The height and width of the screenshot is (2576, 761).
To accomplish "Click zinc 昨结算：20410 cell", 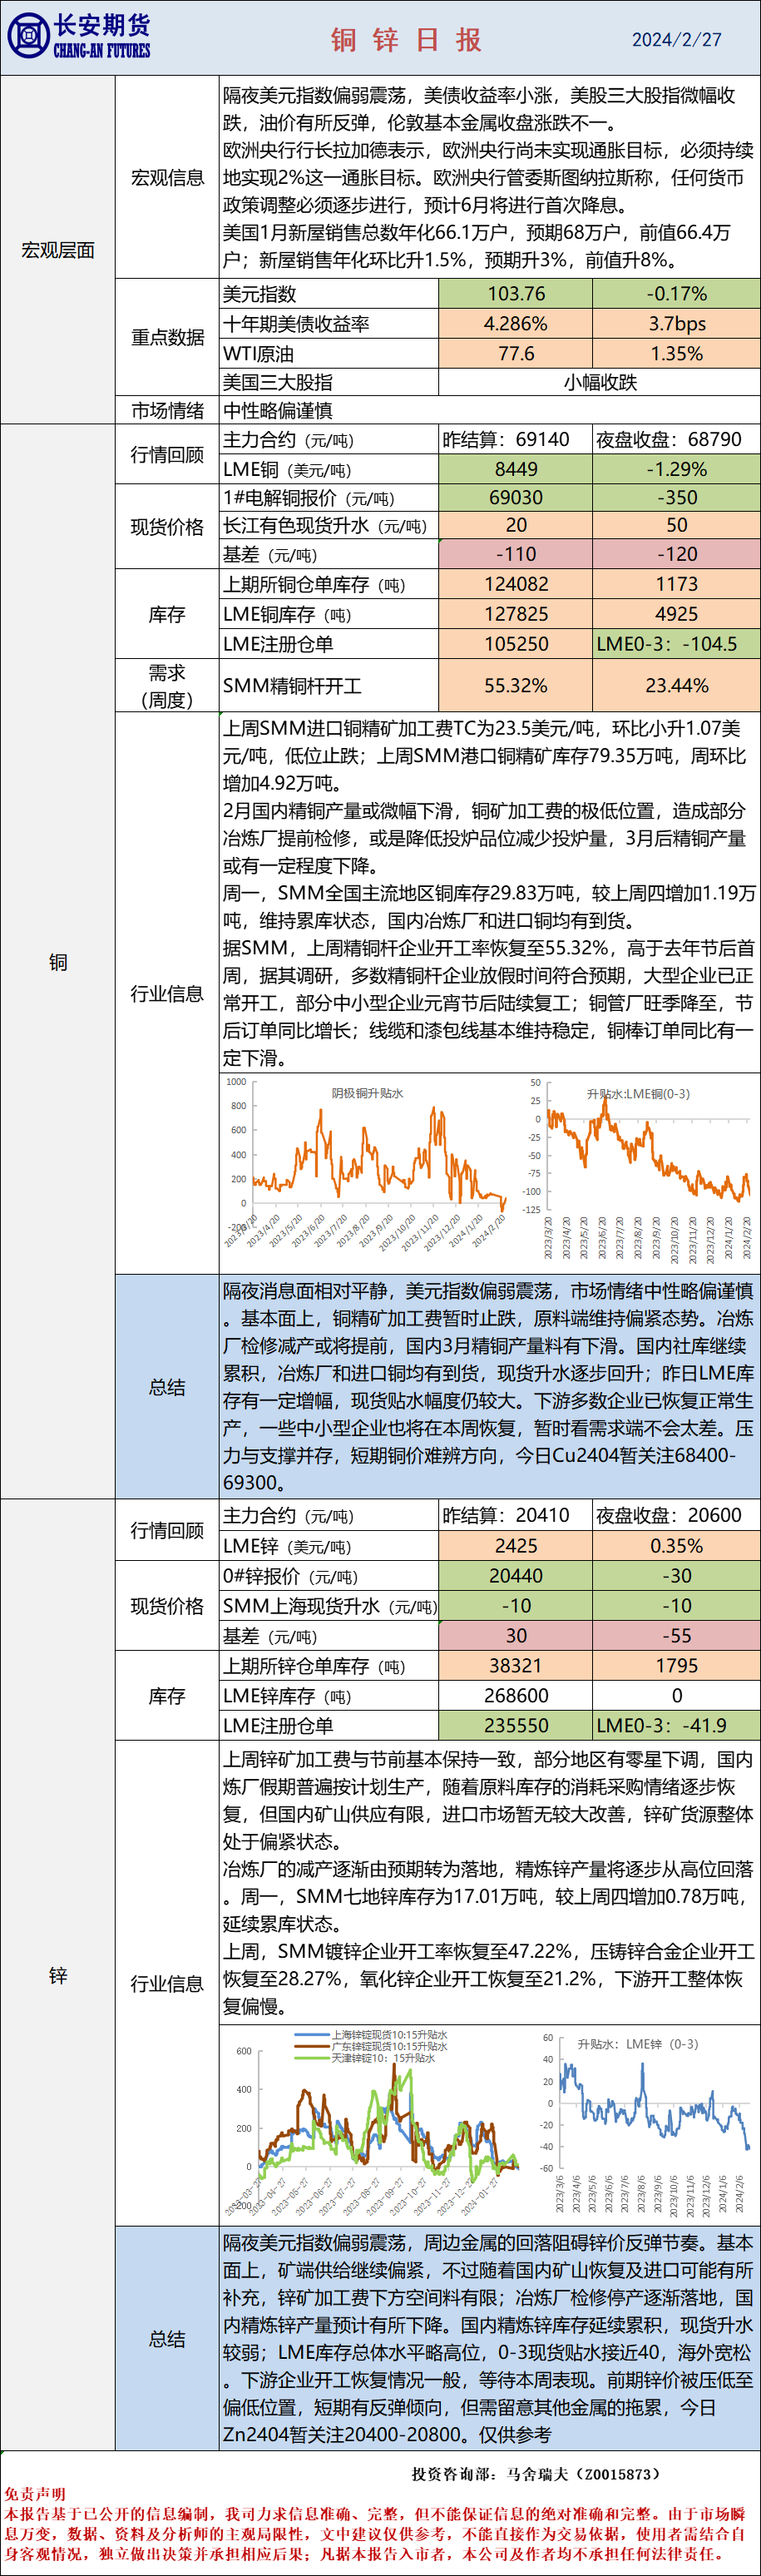I will click(x=516, y=1516).
